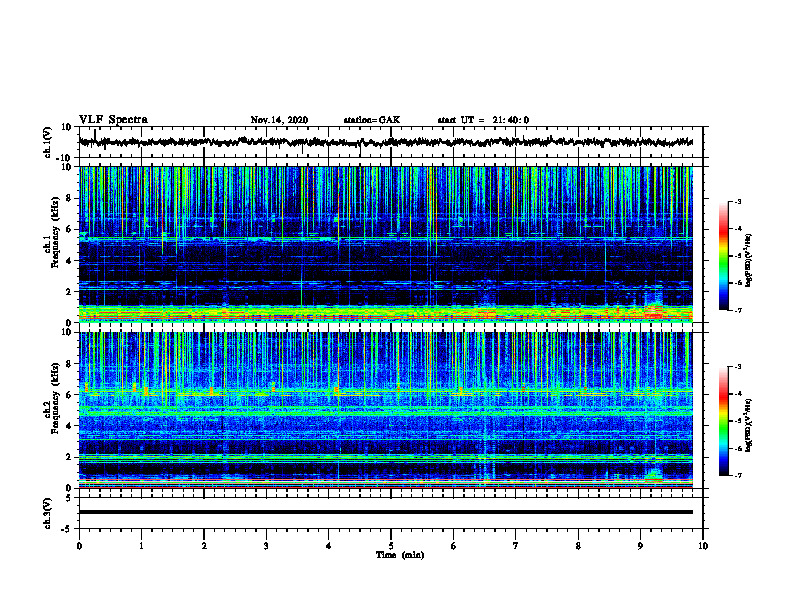Click the "start UT = 21:40:0" header text
792x612 pixels.
pos(483,120)
